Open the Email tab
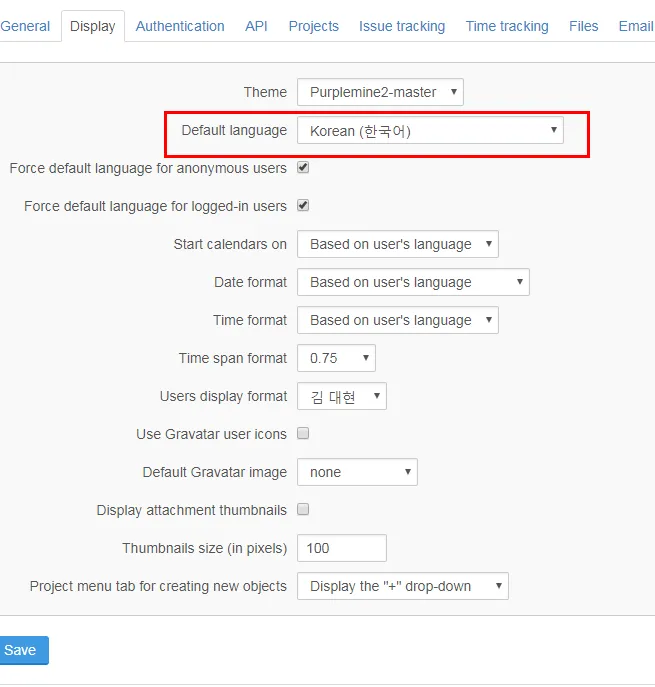This screenshot has width=655, height=687. point(636,26)
